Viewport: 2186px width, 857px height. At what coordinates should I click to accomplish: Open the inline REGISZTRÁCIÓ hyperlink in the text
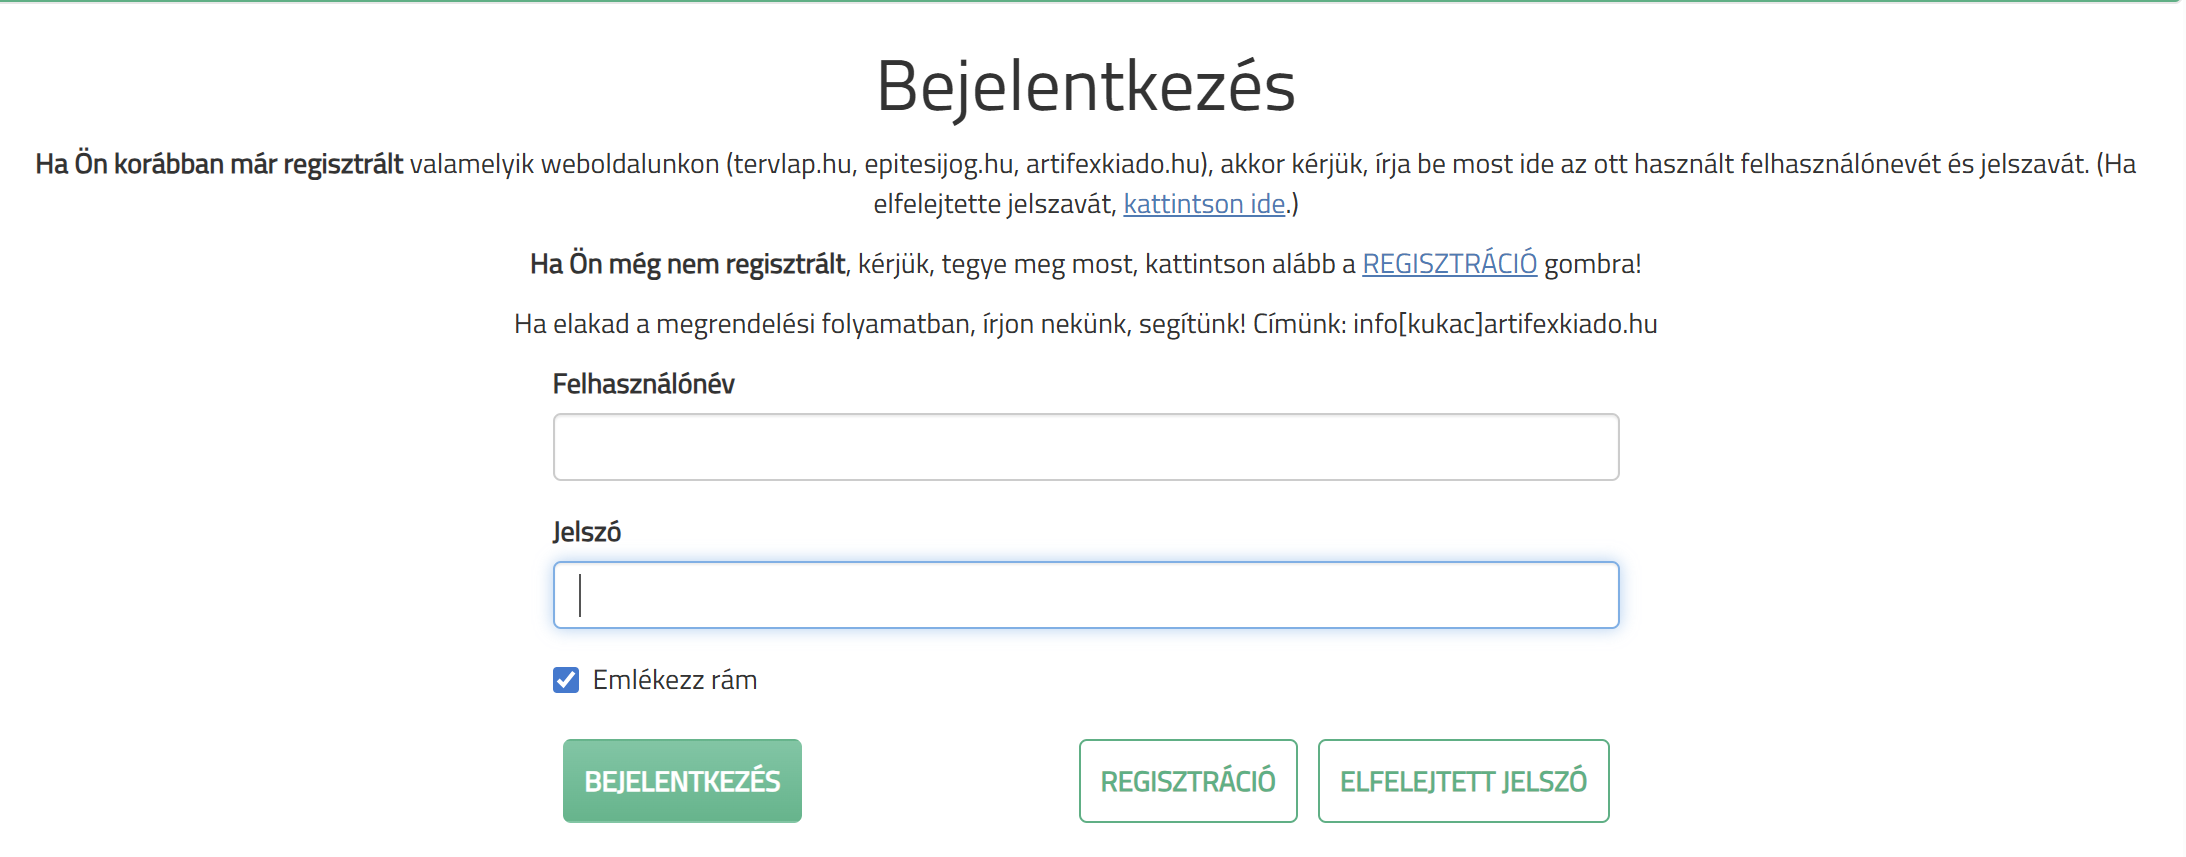1449,264
